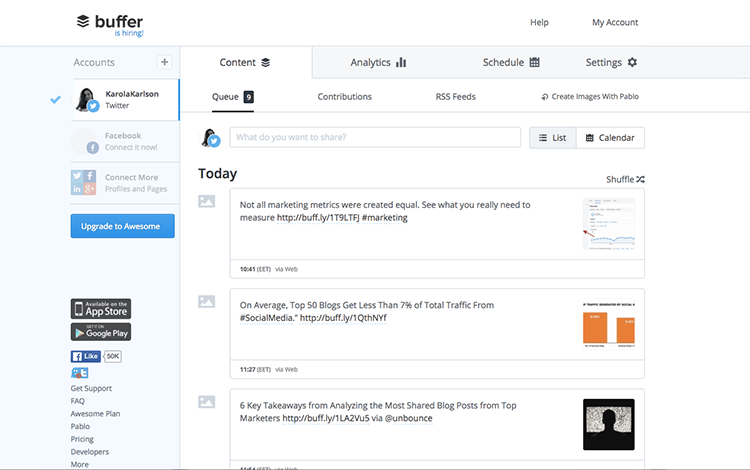The width and height of the screenshot is (750, 470).
Task: Open marketing metrics chart thumbnail
Action: tap(609, 224)
